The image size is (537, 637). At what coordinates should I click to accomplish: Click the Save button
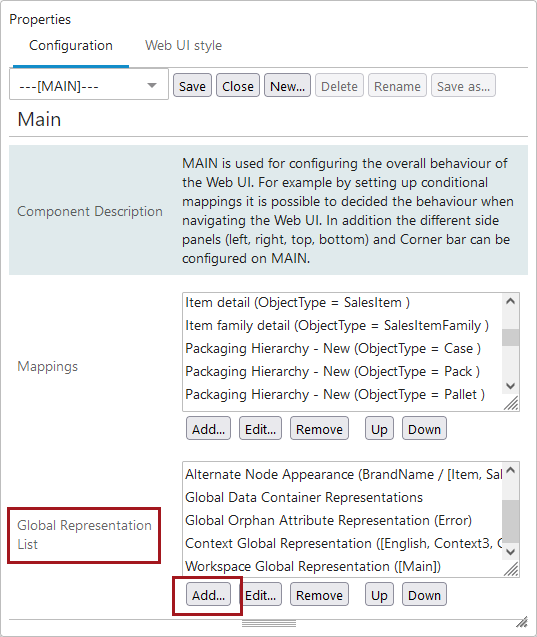tap(192, 86)
